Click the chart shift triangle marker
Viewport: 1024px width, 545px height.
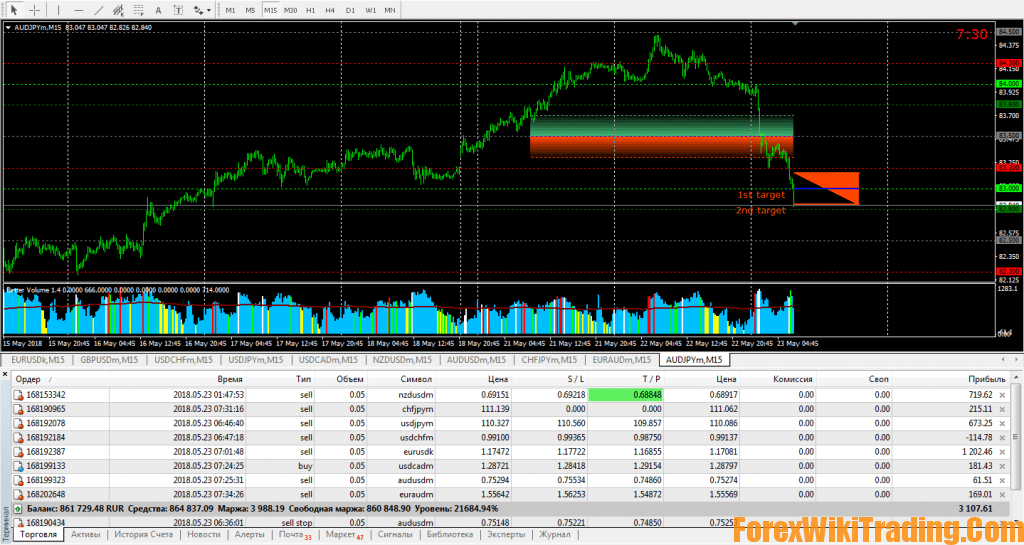(x=795, y=23)
